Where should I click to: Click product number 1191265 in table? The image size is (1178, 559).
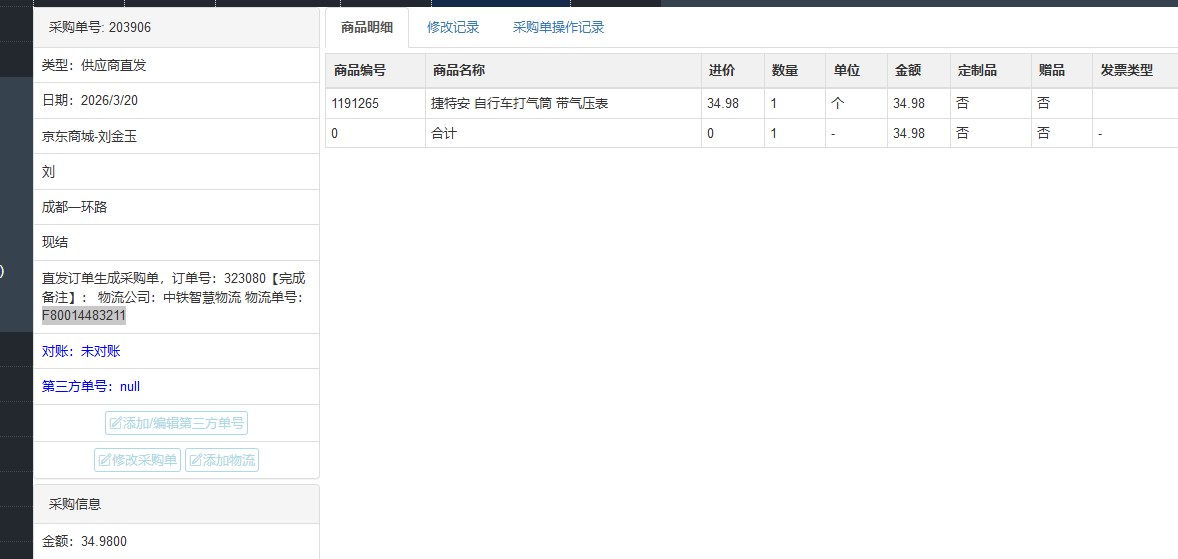tap(355, 103)
